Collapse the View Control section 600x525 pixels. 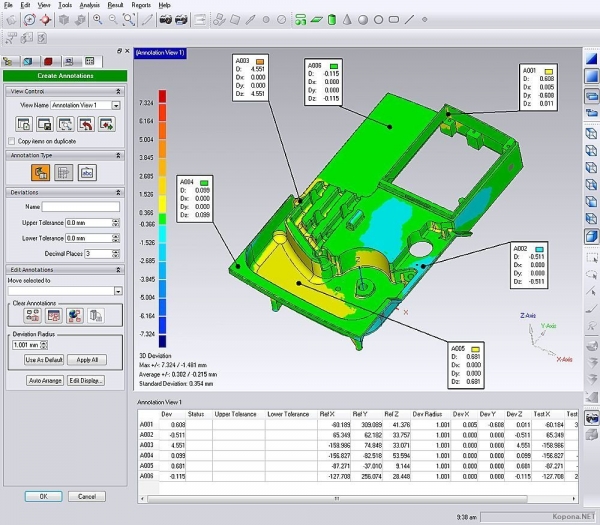[116, 91]
